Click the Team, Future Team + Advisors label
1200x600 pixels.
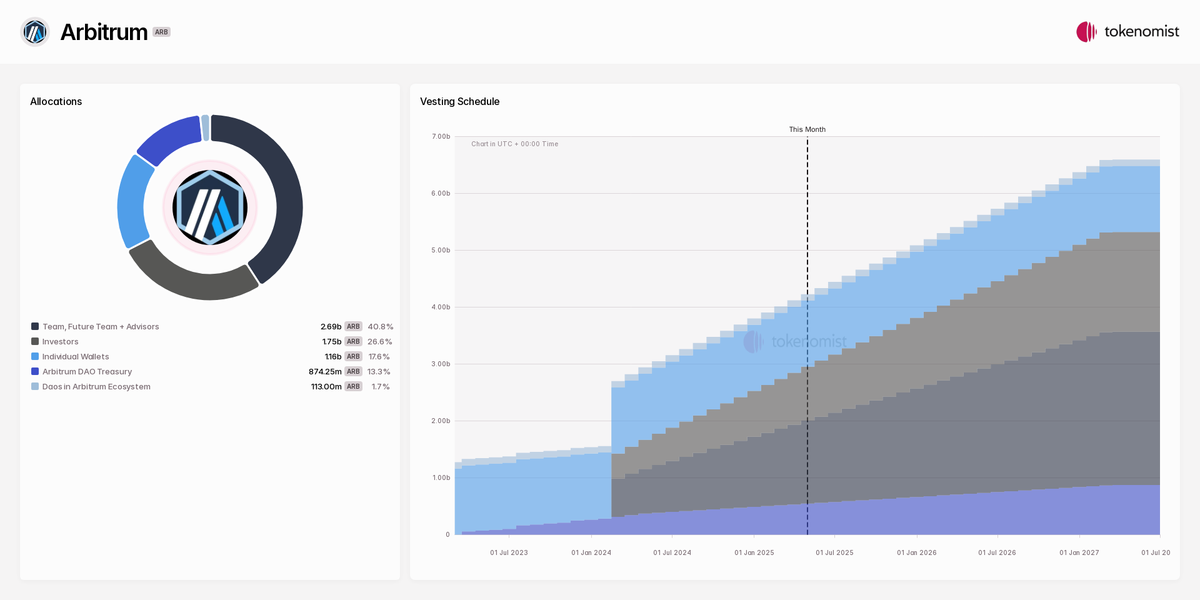100,327
